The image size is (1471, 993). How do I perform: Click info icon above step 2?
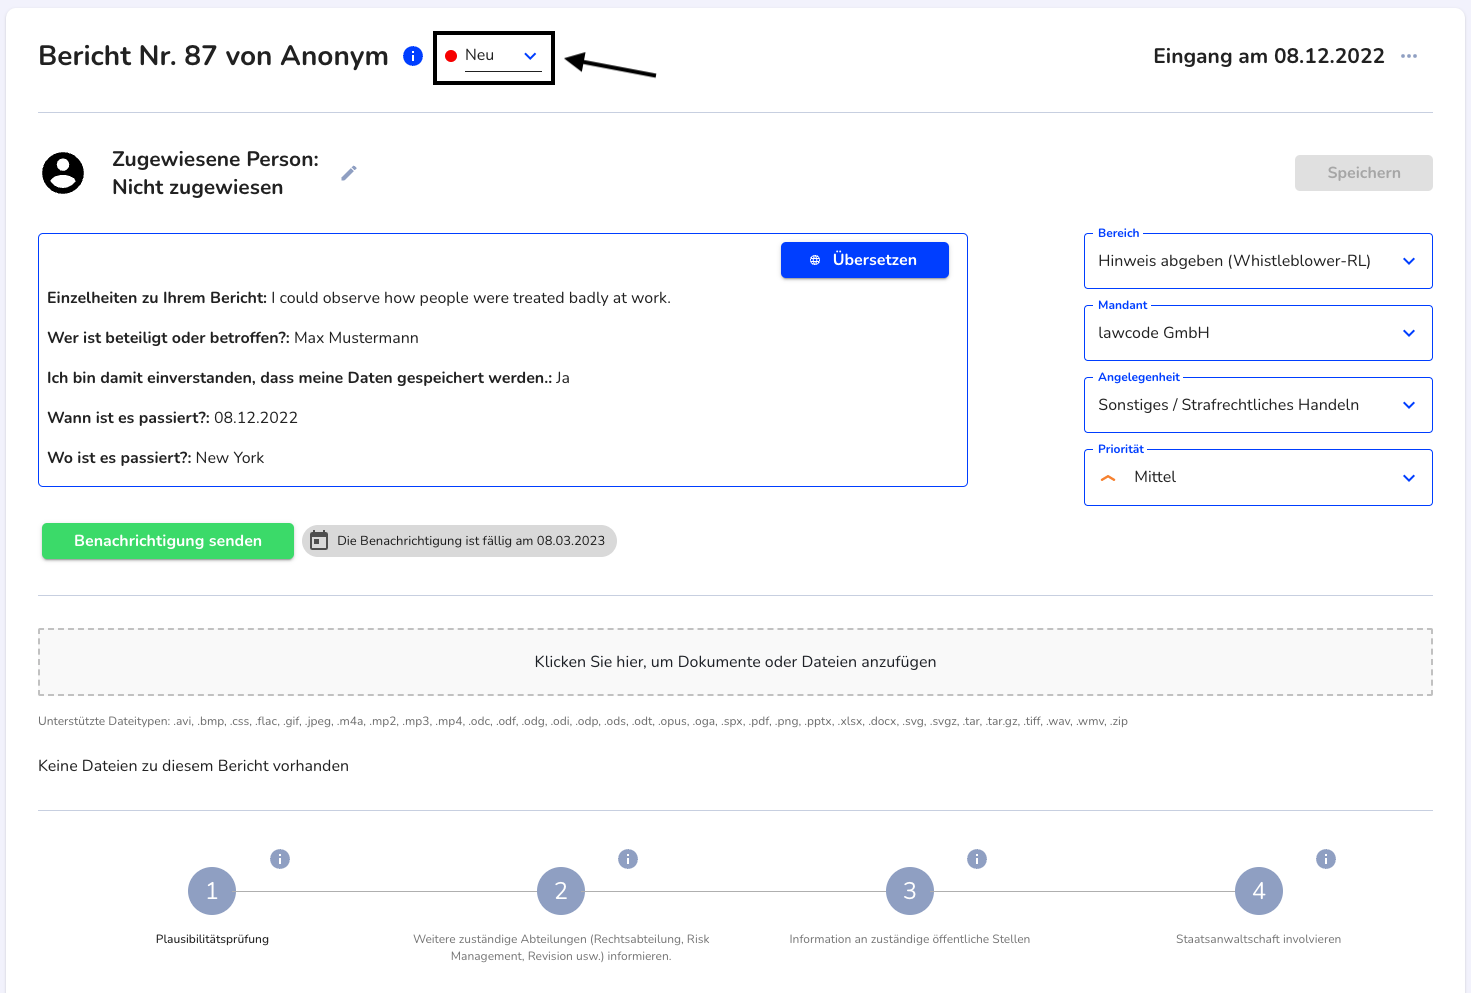628,859
